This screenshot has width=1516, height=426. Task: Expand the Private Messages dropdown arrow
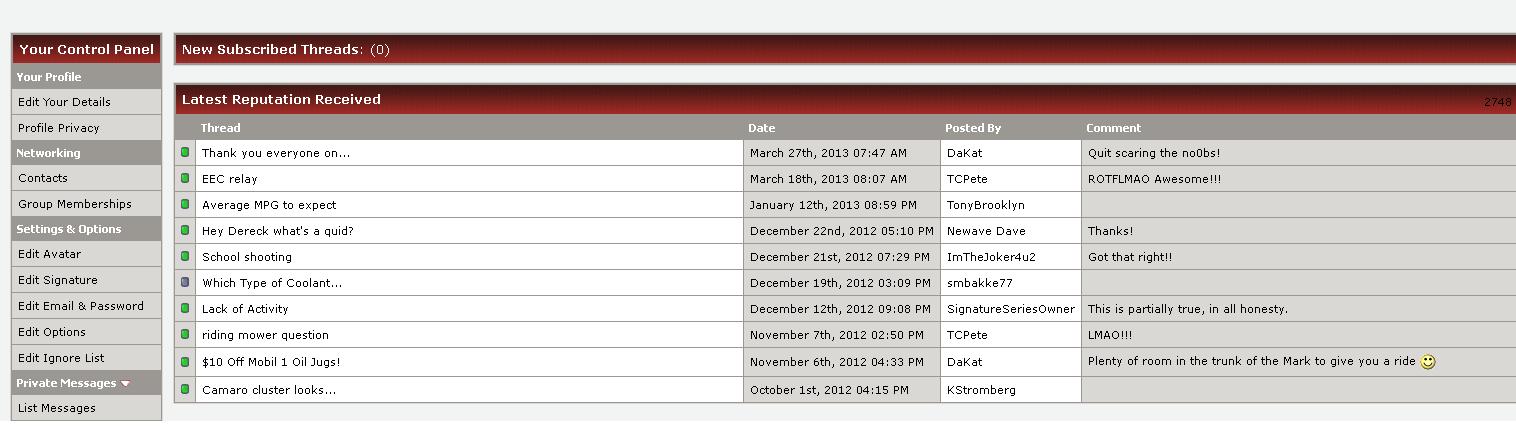(126, 384)
